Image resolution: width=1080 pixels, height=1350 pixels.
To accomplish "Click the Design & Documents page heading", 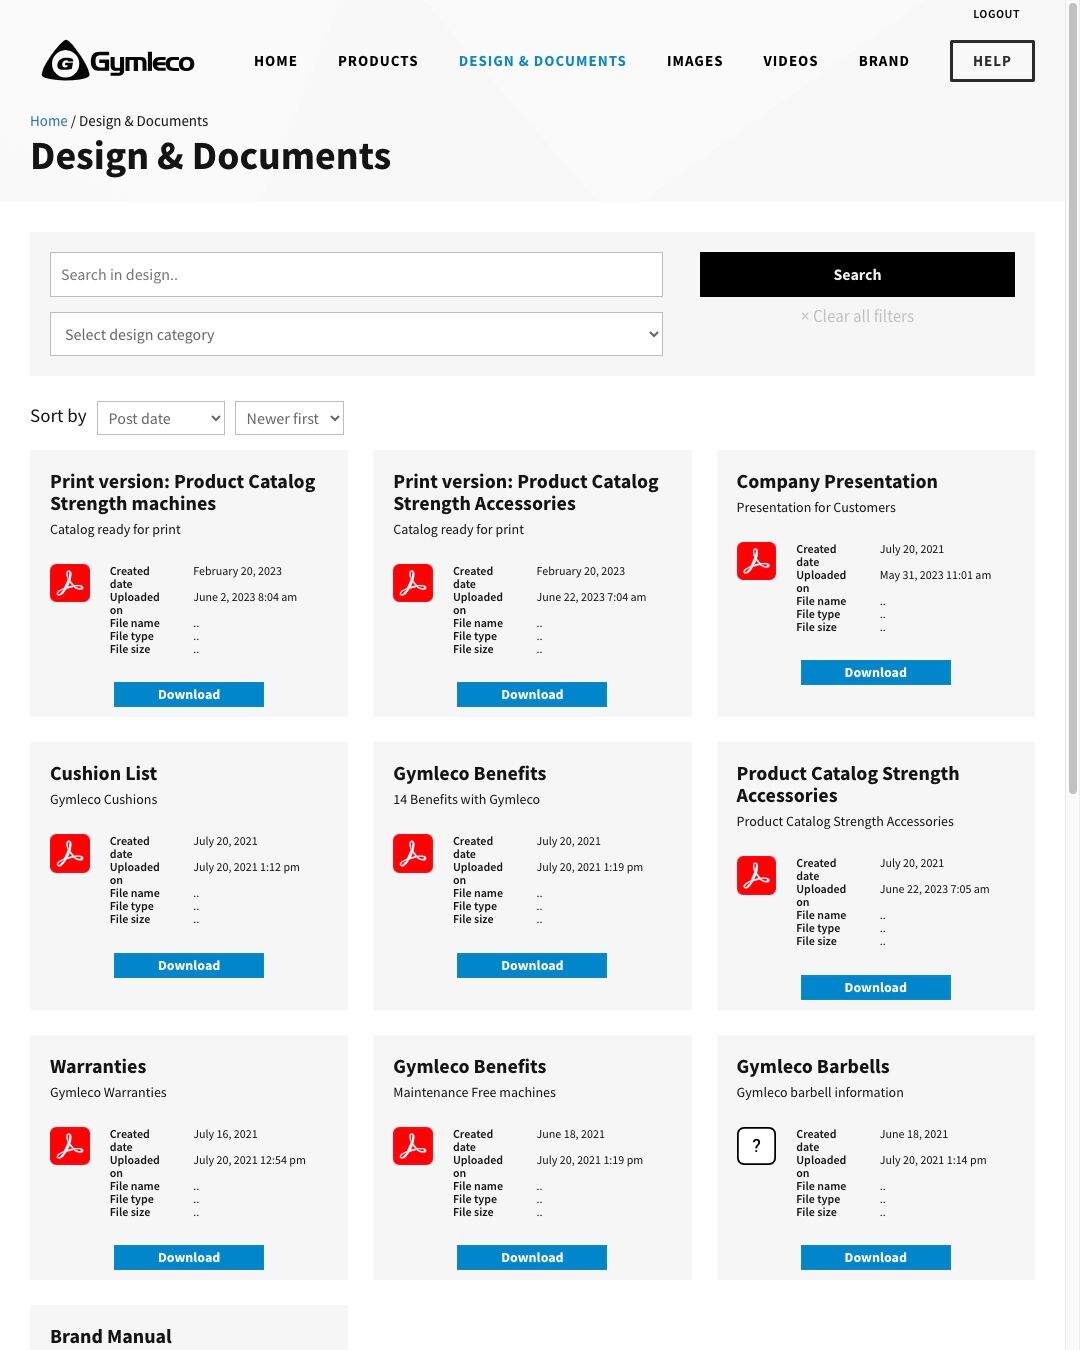I will [211, 157].
